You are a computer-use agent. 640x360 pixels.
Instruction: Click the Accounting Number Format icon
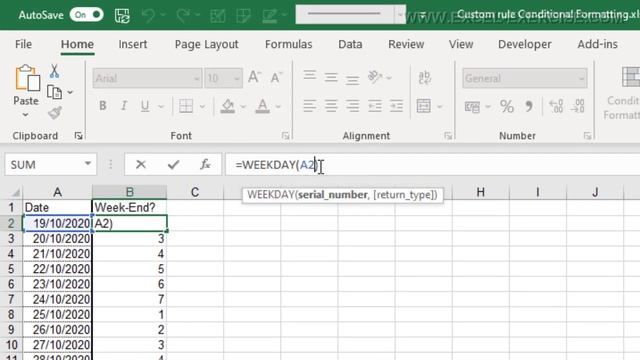[472, 107]
